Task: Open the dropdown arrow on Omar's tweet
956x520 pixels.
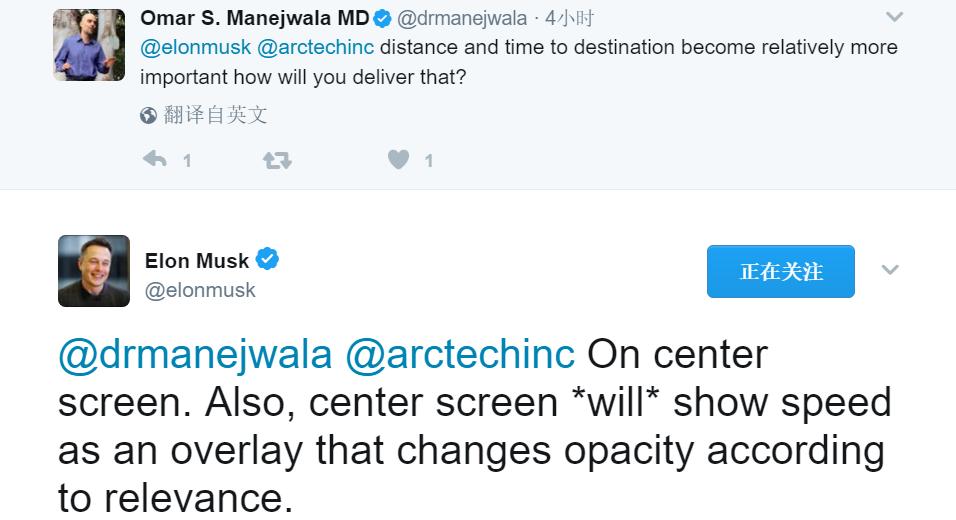Action: 895,17
